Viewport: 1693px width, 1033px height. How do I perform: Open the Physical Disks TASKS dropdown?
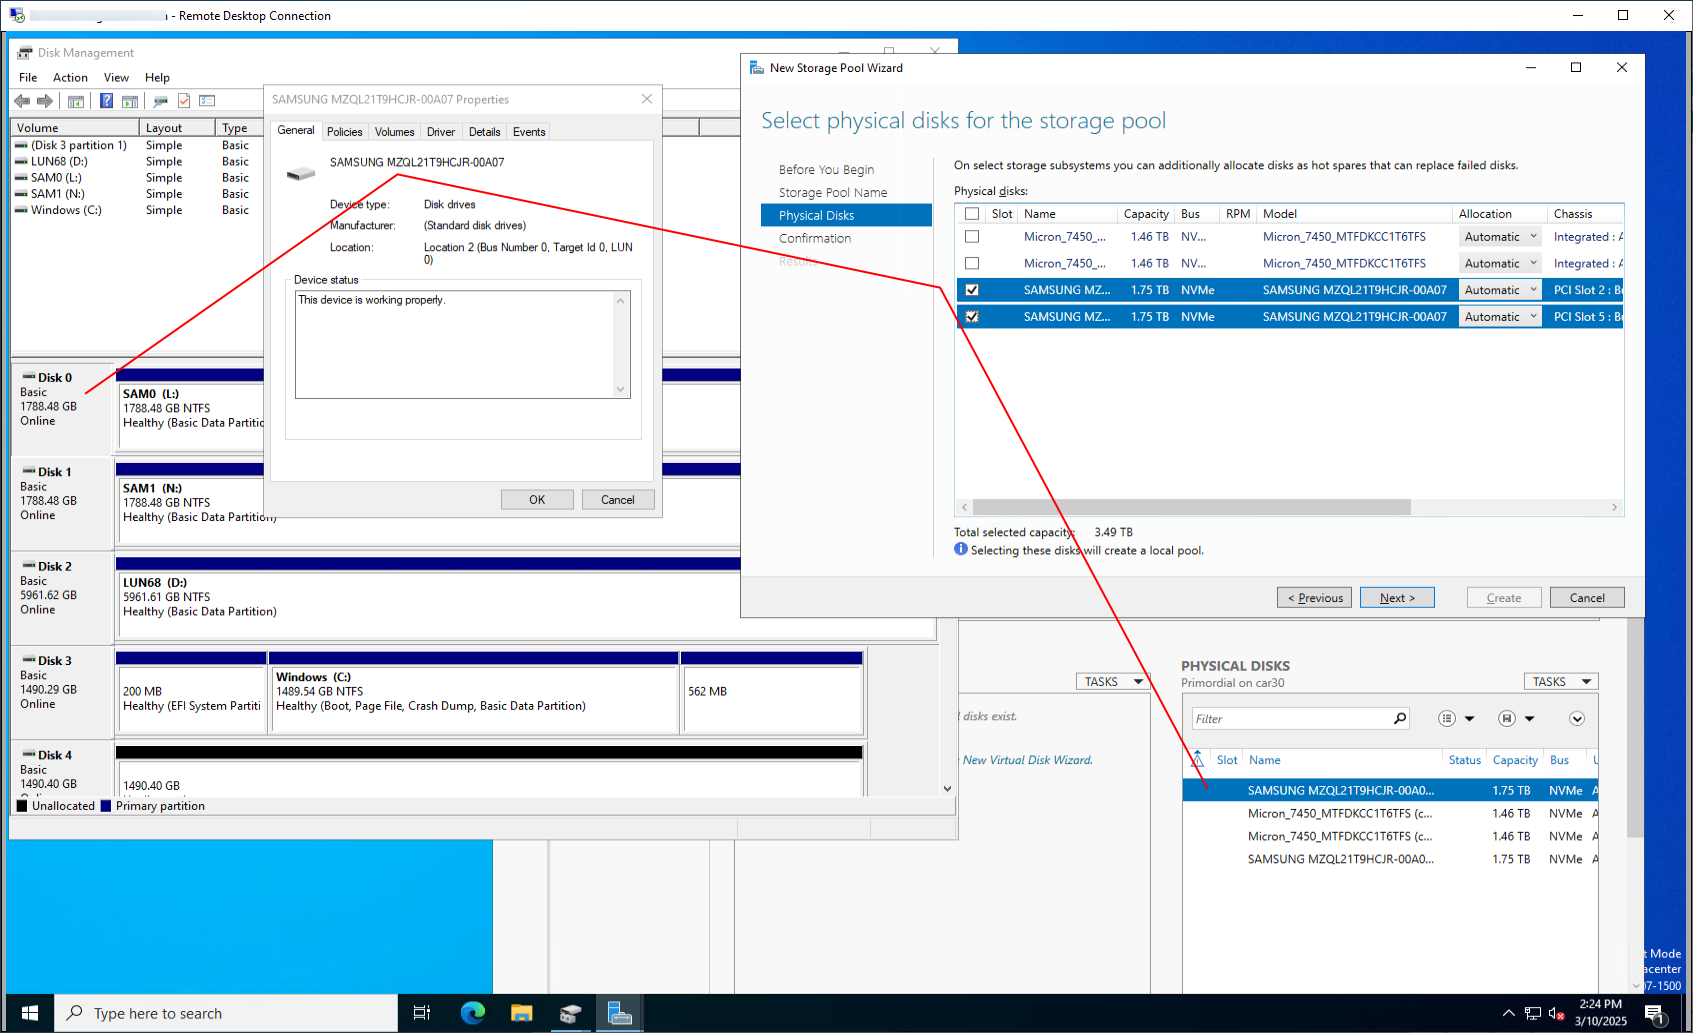(x=1561, y=681)
